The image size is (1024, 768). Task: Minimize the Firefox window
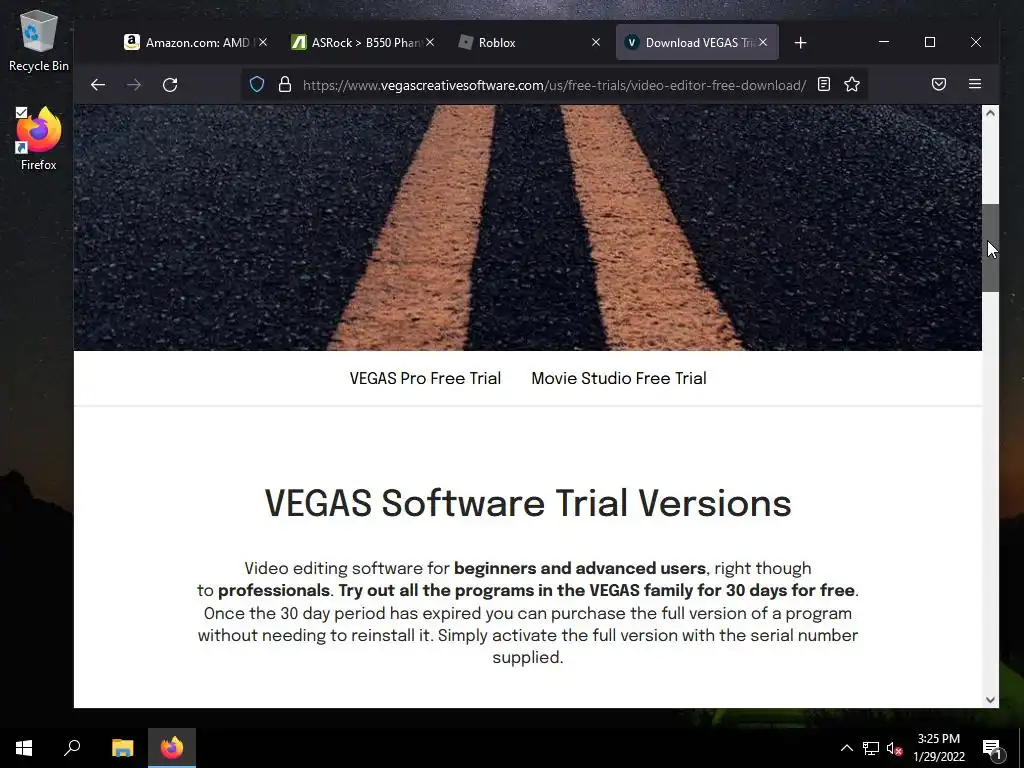point(884,42)
